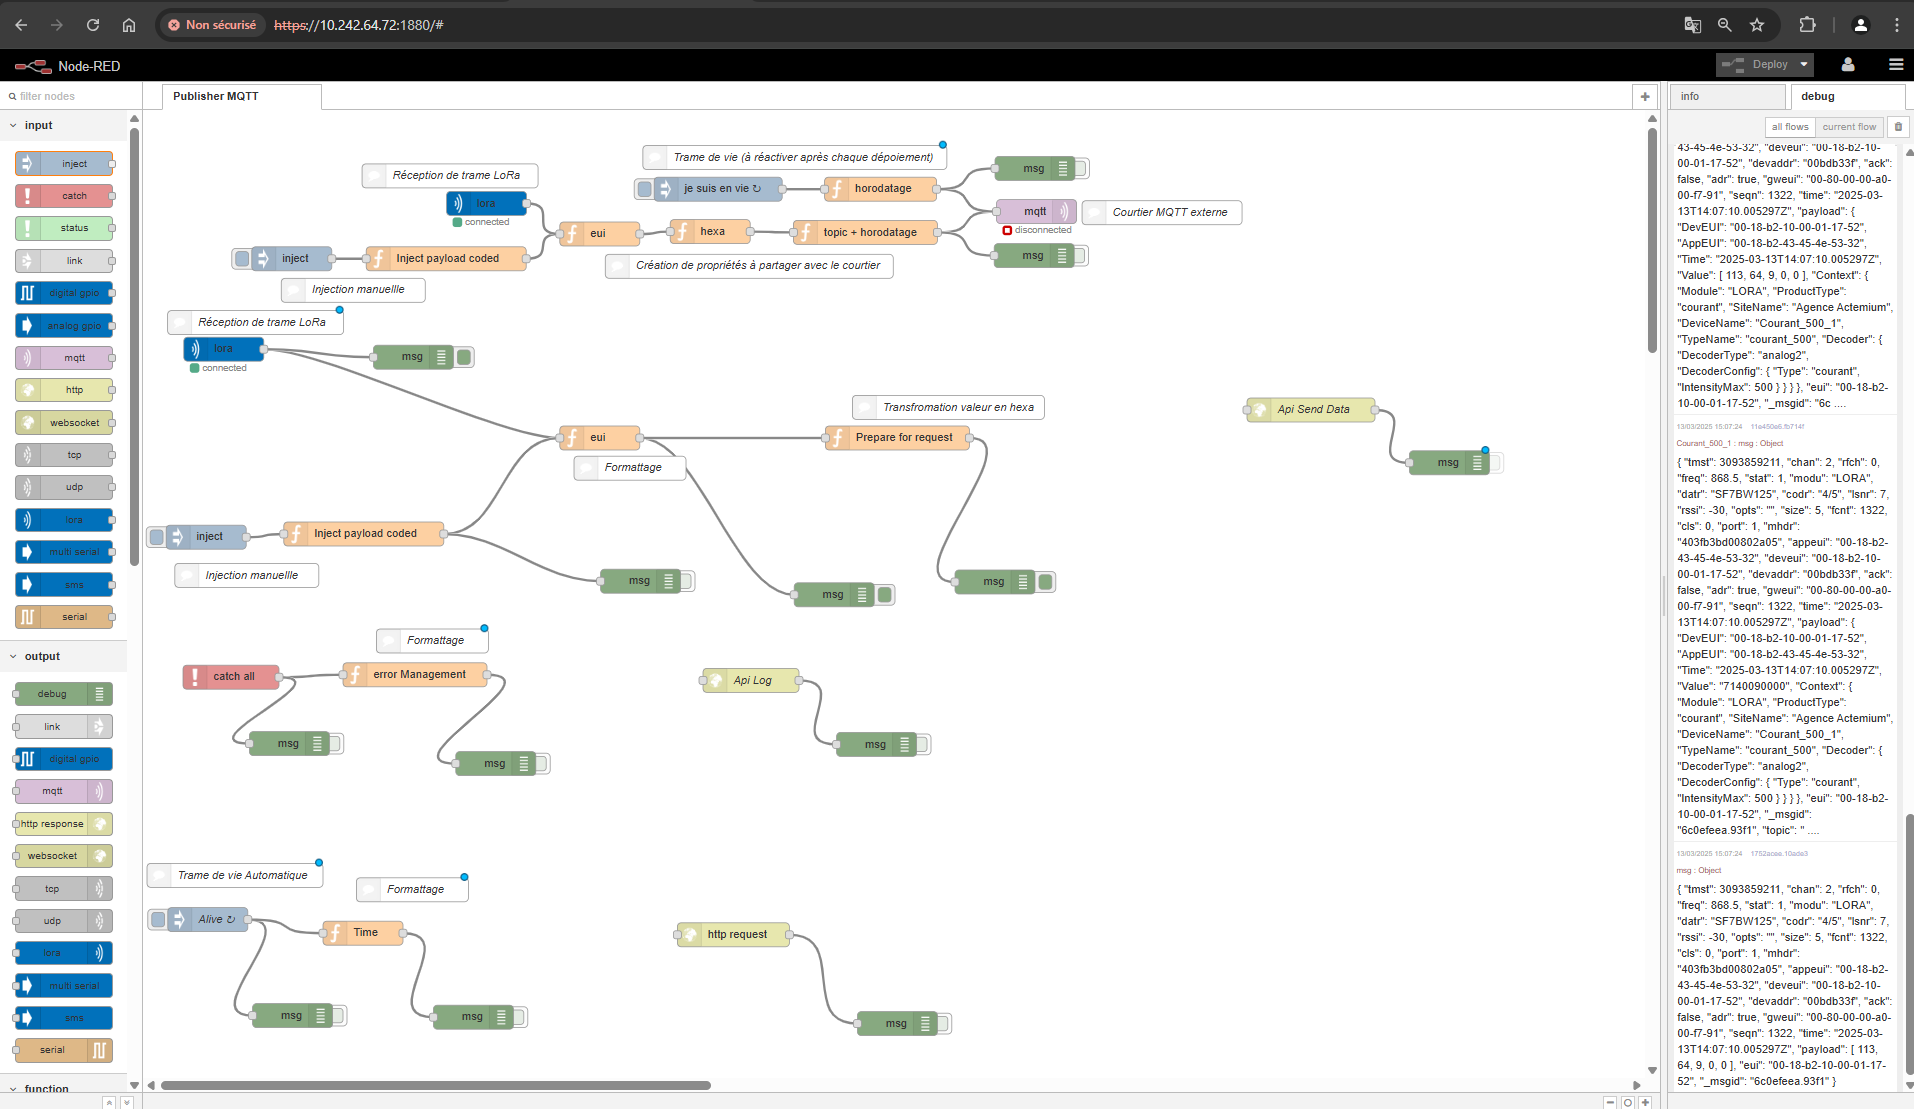Switch to the Publisher MQTT flow tab
This screenshot has height=1109, width=1914.
[241, 97]
